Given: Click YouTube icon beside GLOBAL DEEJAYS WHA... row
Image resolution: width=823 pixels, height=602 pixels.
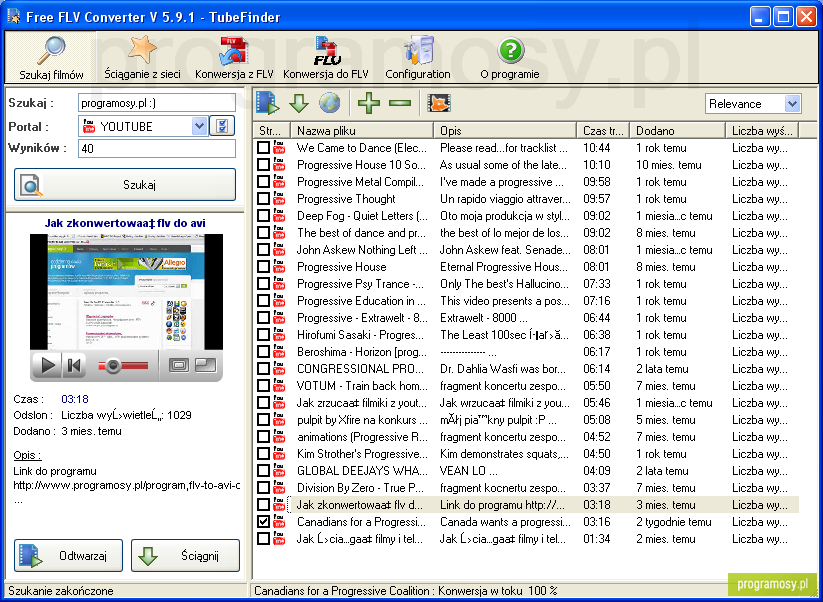Looking at the screenshot, I should (279, 471).
